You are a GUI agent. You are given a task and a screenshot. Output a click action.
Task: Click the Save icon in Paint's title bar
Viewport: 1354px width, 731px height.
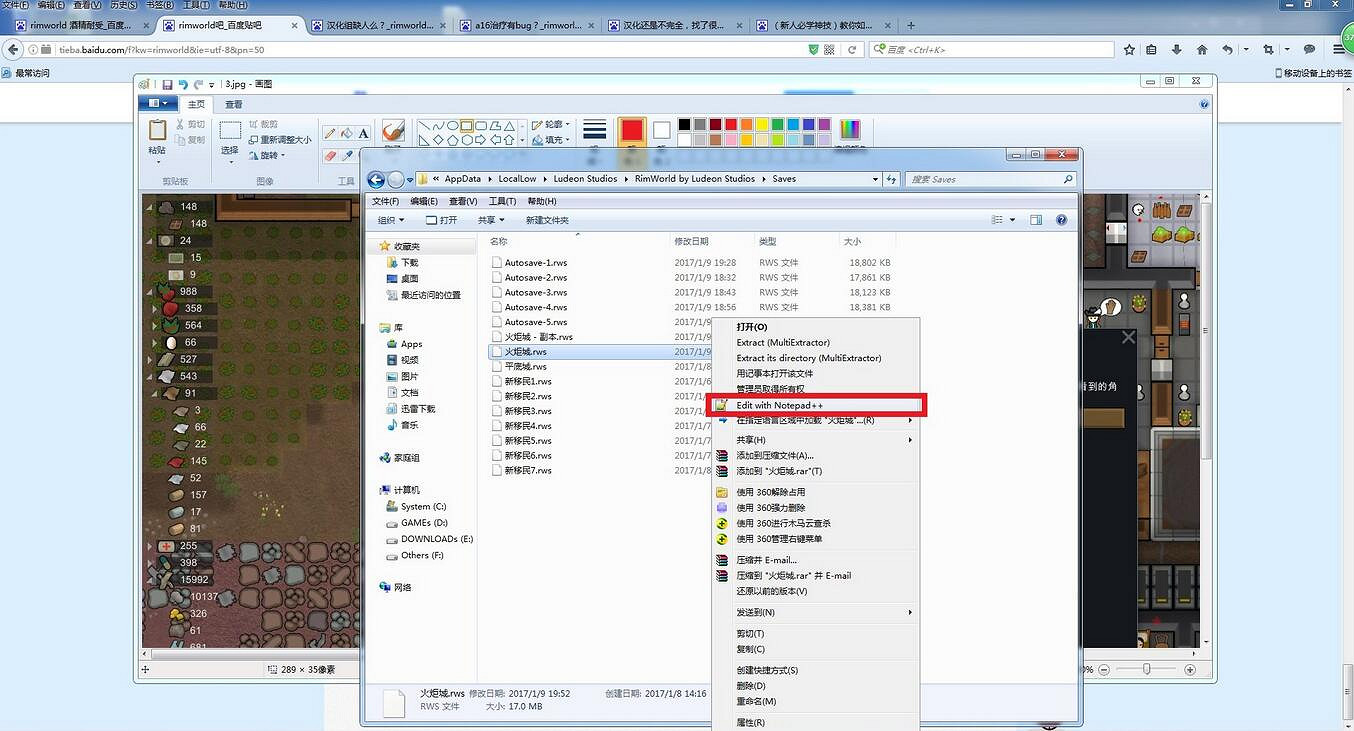167,85
